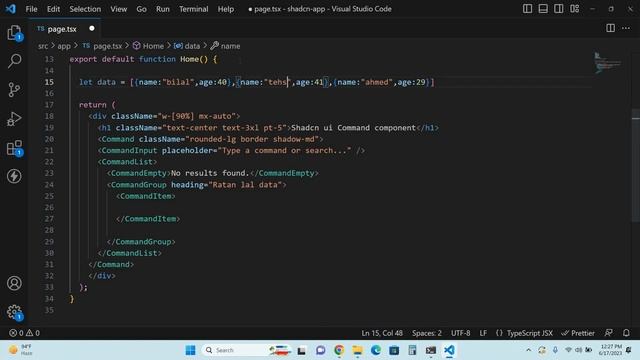Open the Terminal menu
The image size is (640, 360).
[193, 9]
